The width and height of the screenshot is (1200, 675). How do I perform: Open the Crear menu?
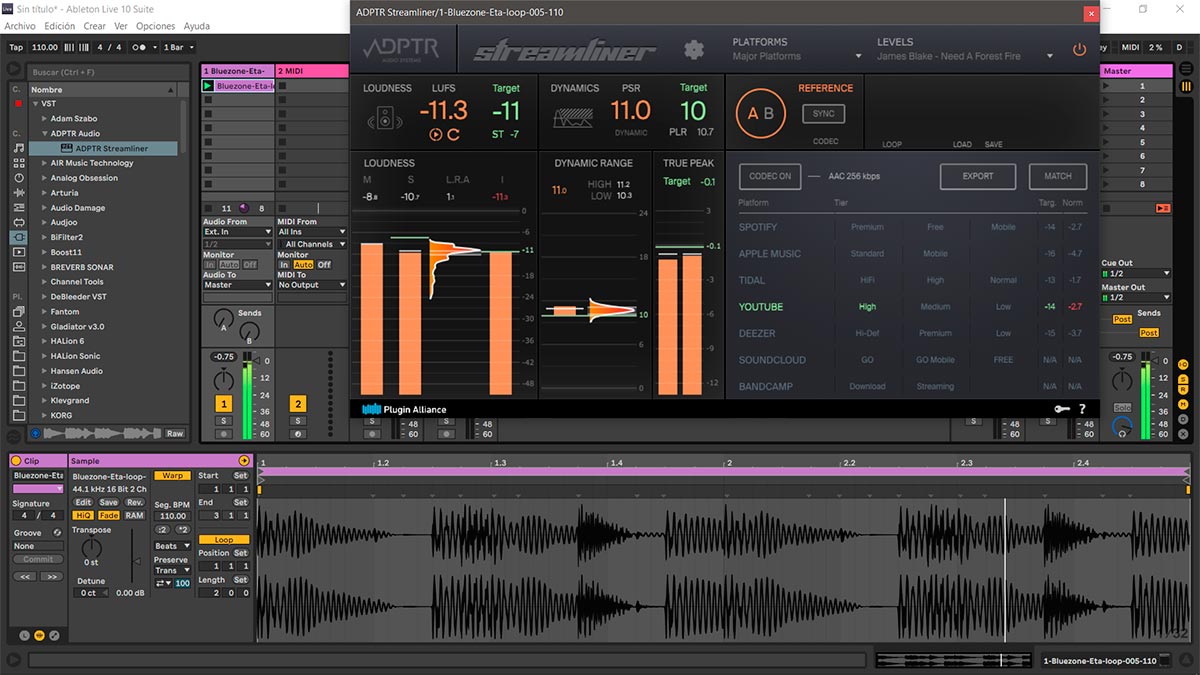94,26
